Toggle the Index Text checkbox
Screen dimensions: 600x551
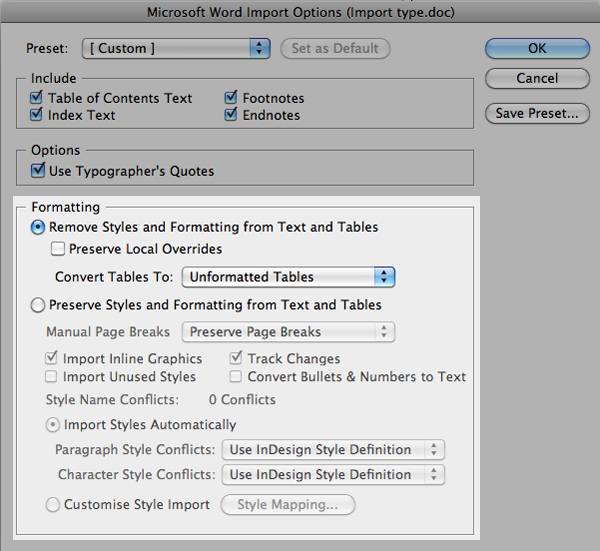pos(36,114)
